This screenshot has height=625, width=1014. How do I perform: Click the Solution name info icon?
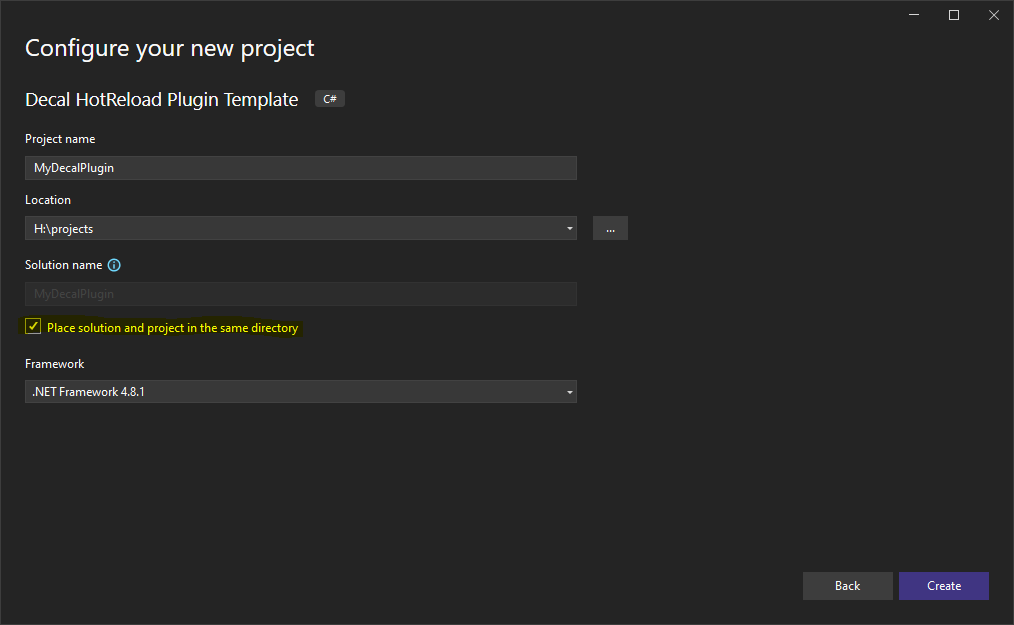114,265
